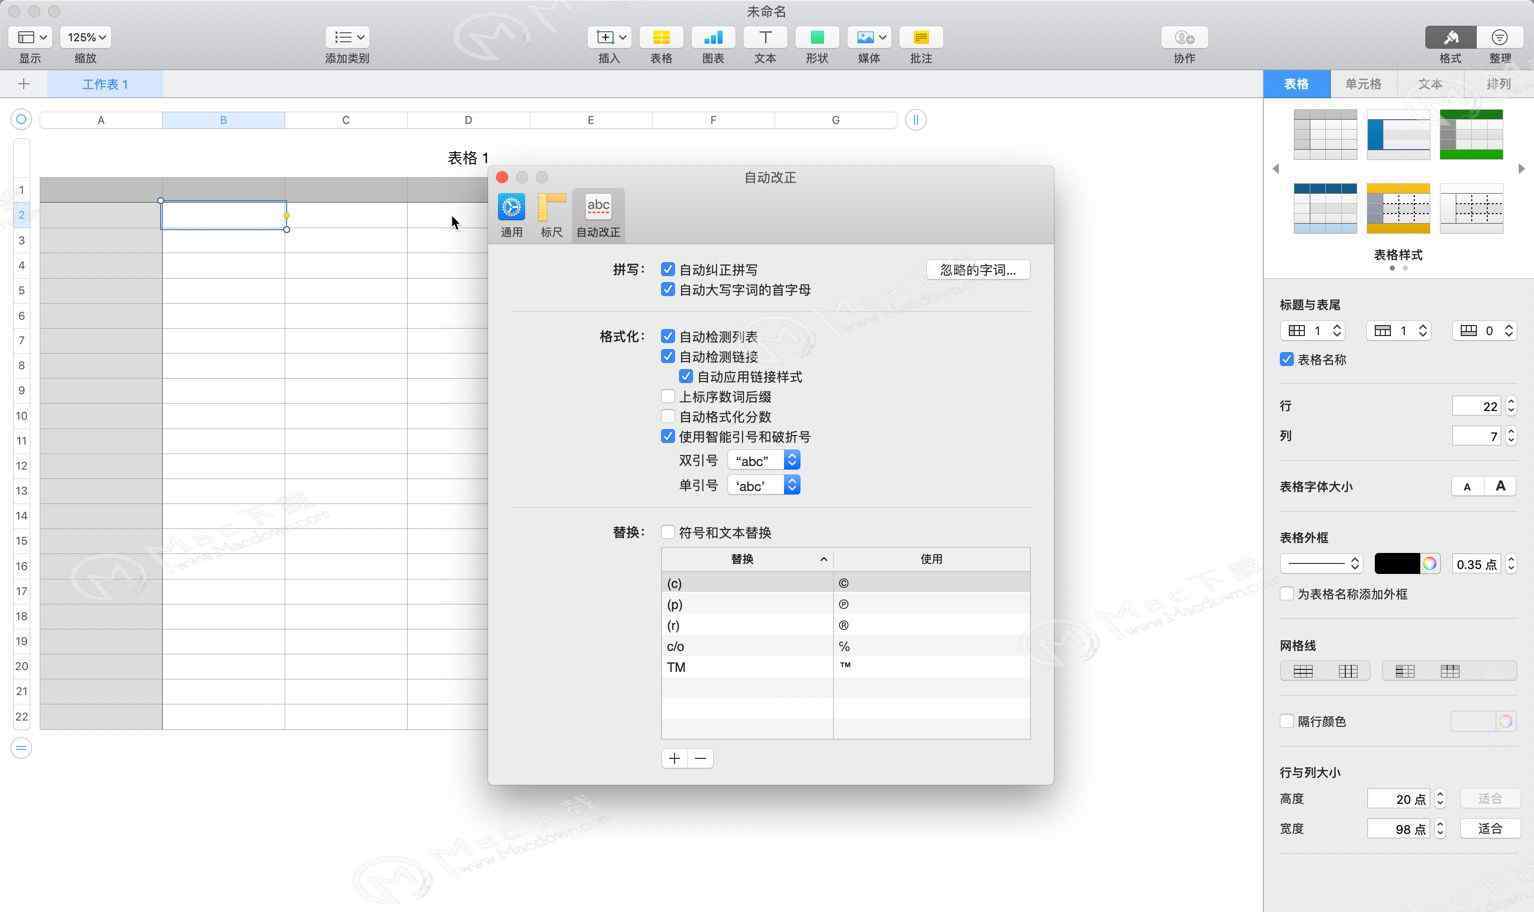The image size is (1534, 912).
Task: Switch to the 文本 inspector tab
Action: 1430,84
